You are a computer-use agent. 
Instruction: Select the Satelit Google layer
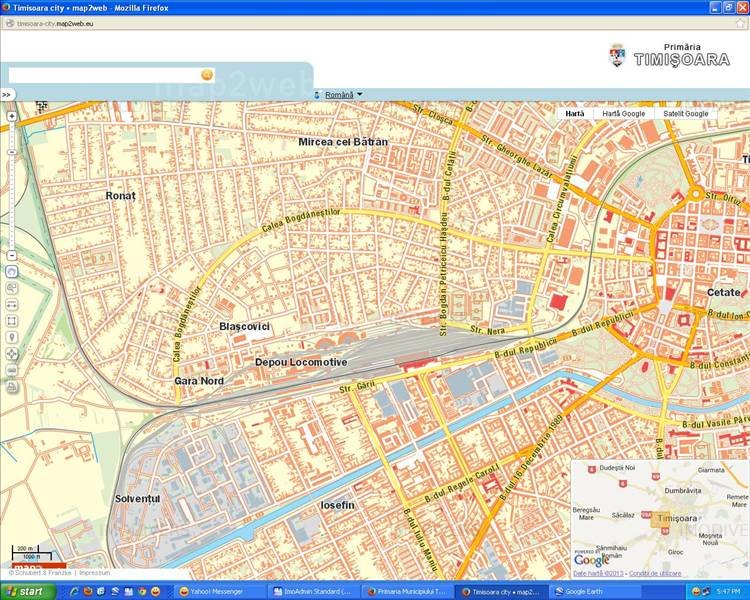(x=685, y=114)
